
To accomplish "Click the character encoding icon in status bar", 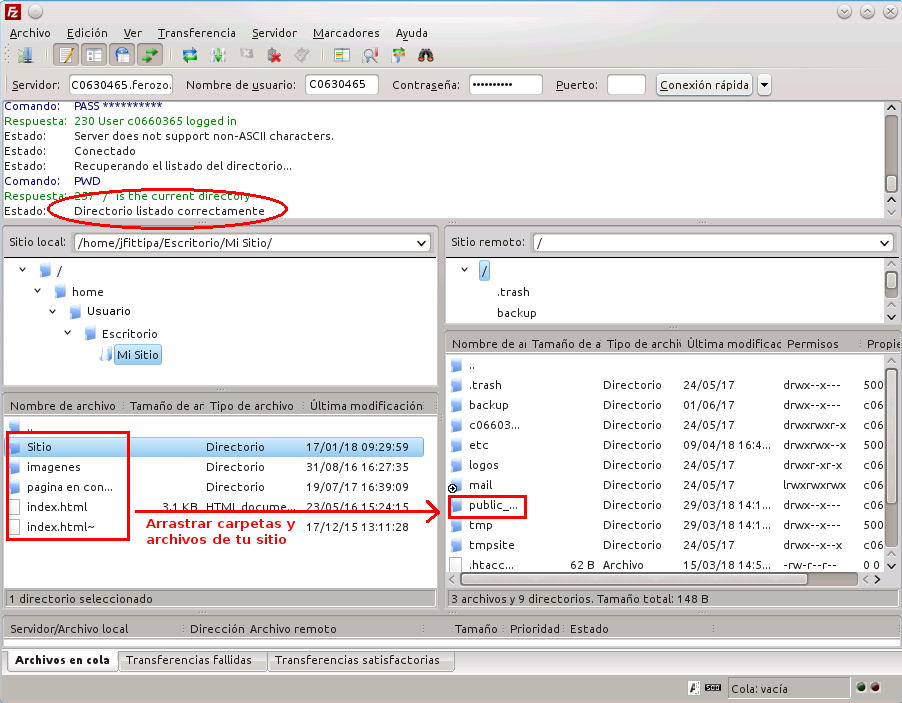I will coord(694,687).
